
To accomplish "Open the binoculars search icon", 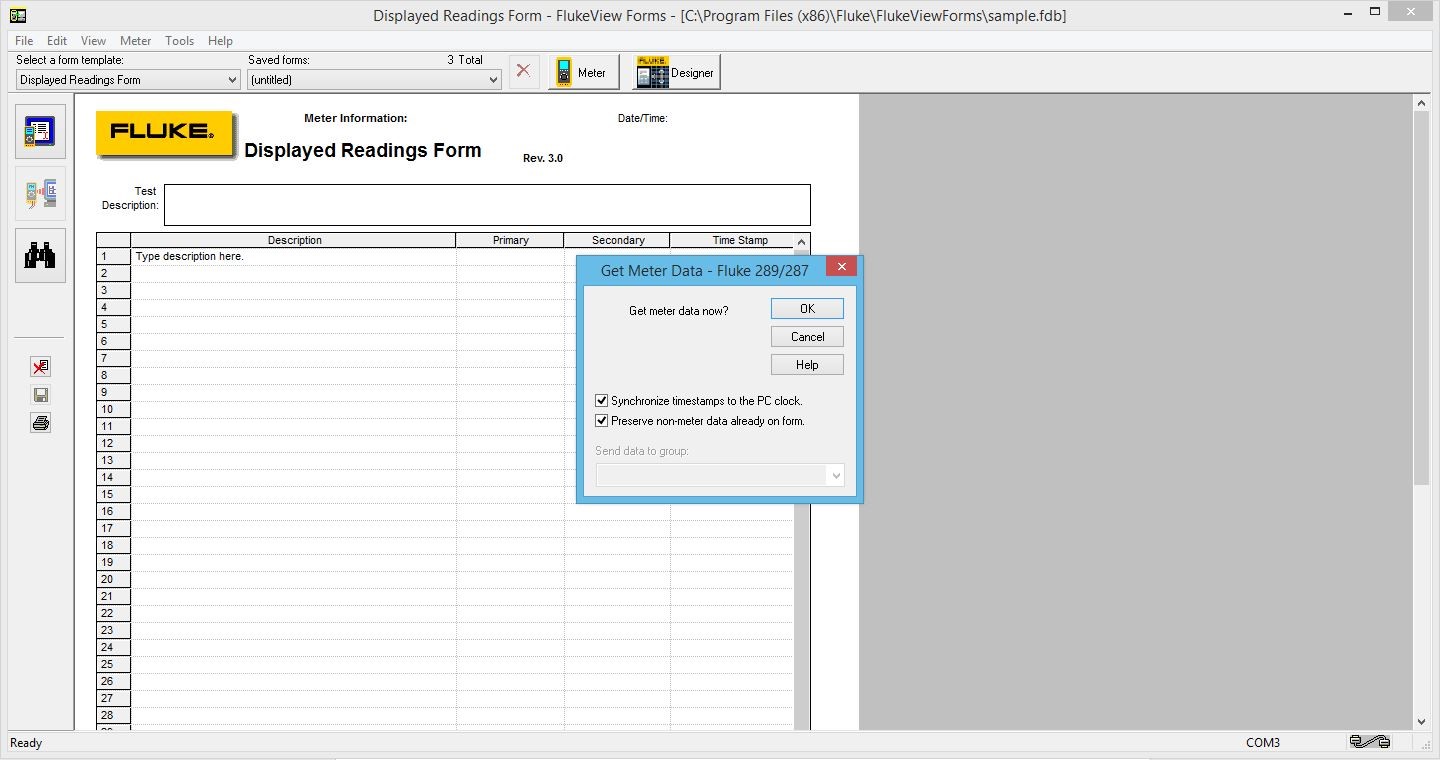I will pos(40,255).
